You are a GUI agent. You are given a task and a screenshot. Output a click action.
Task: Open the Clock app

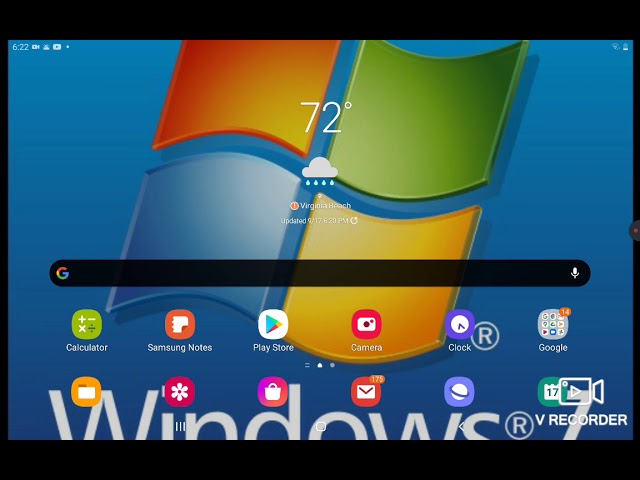click(x=460, y=324)
